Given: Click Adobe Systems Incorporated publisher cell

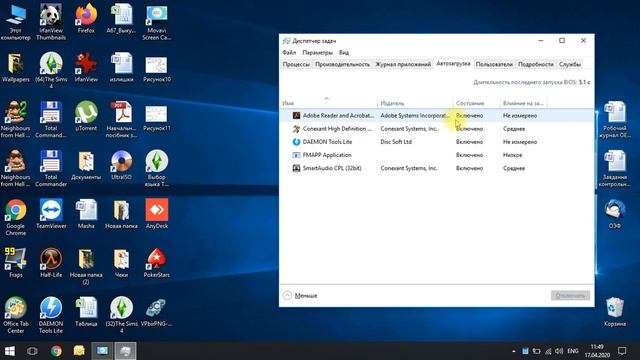Looking at the screenshot, I should click(x=415, y=116).
